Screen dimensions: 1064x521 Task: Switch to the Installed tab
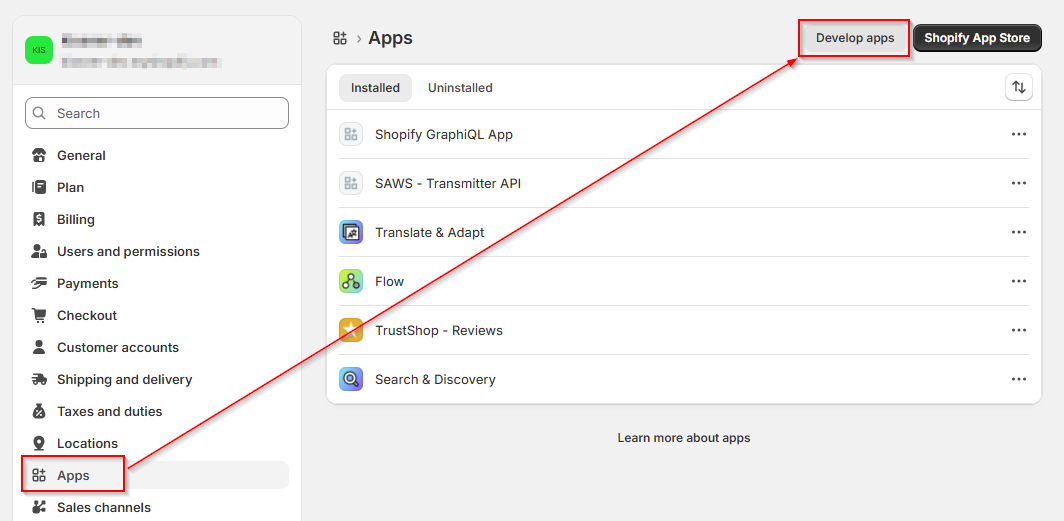tap(375, 88)
